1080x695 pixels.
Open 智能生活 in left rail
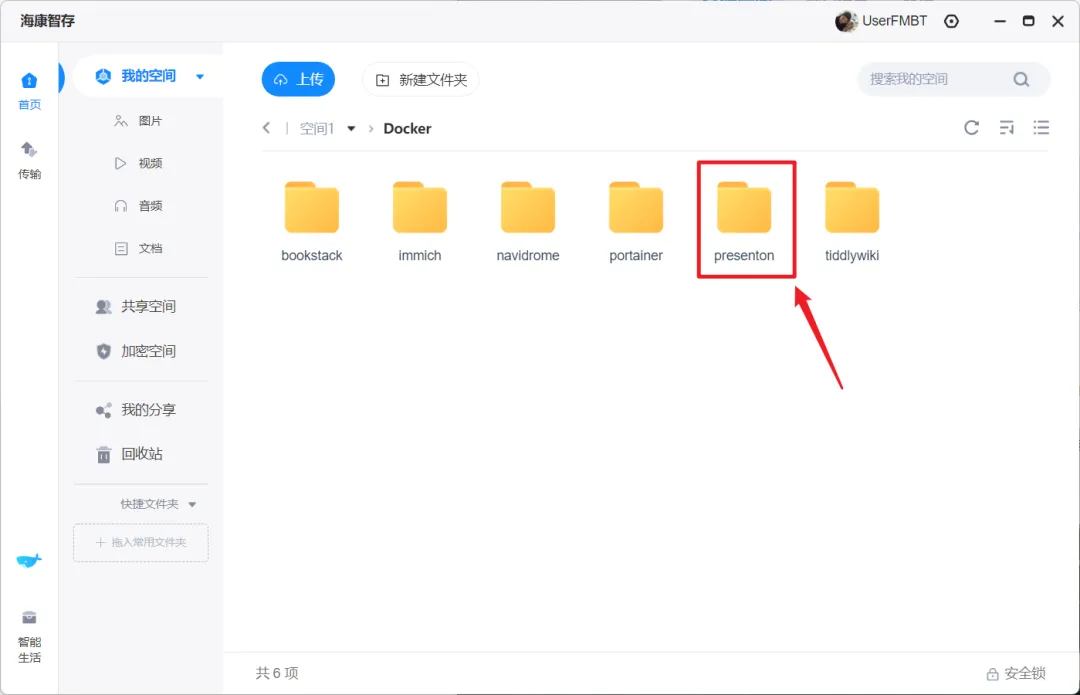(x=29, y=637)
